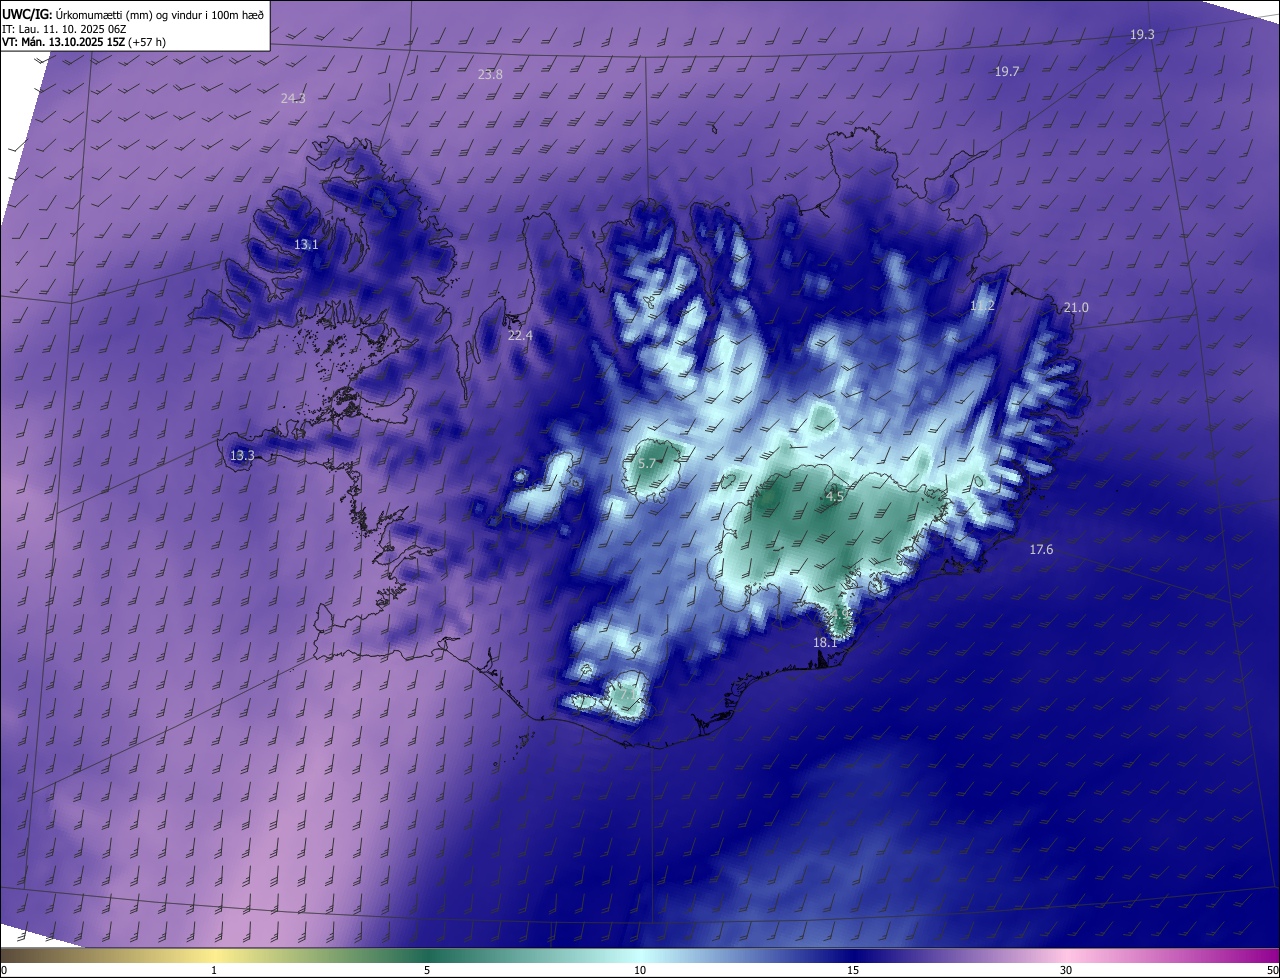The image size is (1280, 978).
Task: Click the 19.3 value label on the map
Action: click(1142, 34)
